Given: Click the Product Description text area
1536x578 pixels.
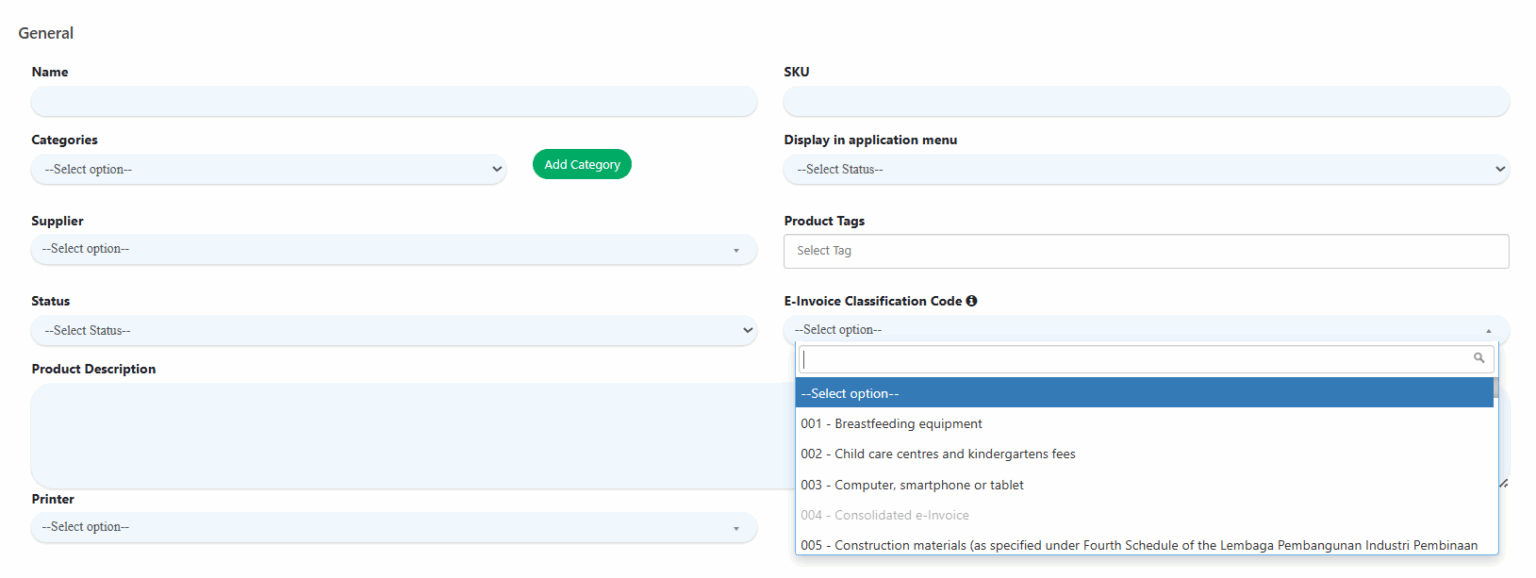Looking at the screenshot, I should [393, 435].
